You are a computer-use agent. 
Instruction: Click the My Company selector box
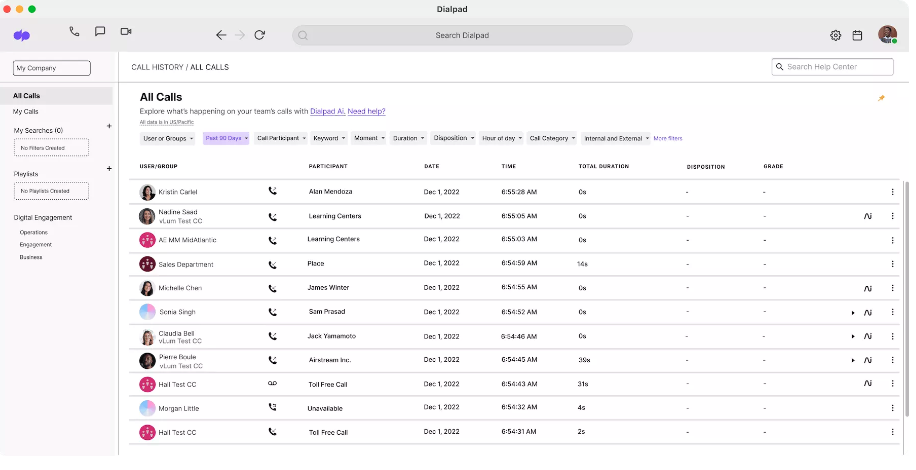[52, 68]
